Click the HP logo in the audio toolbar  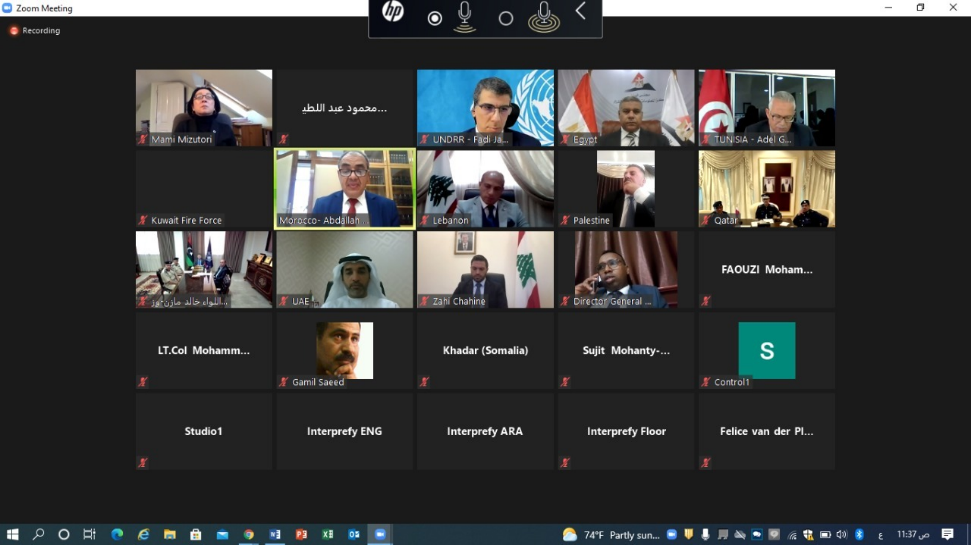coord(393,12)
